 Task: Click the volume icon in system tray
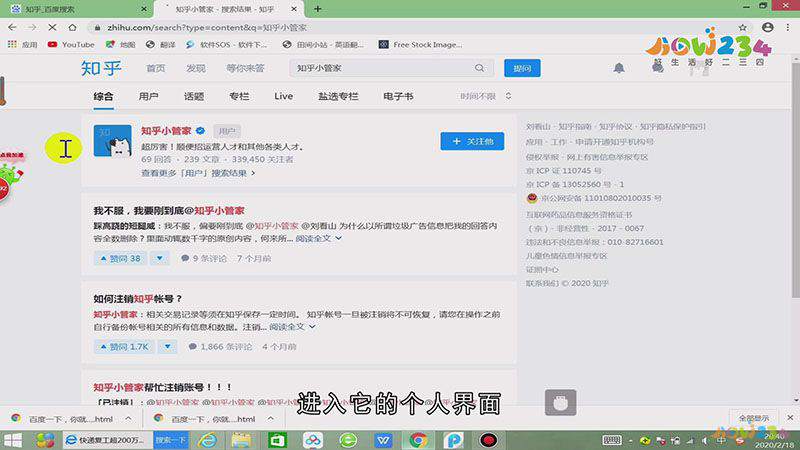[x=705, y=440]
